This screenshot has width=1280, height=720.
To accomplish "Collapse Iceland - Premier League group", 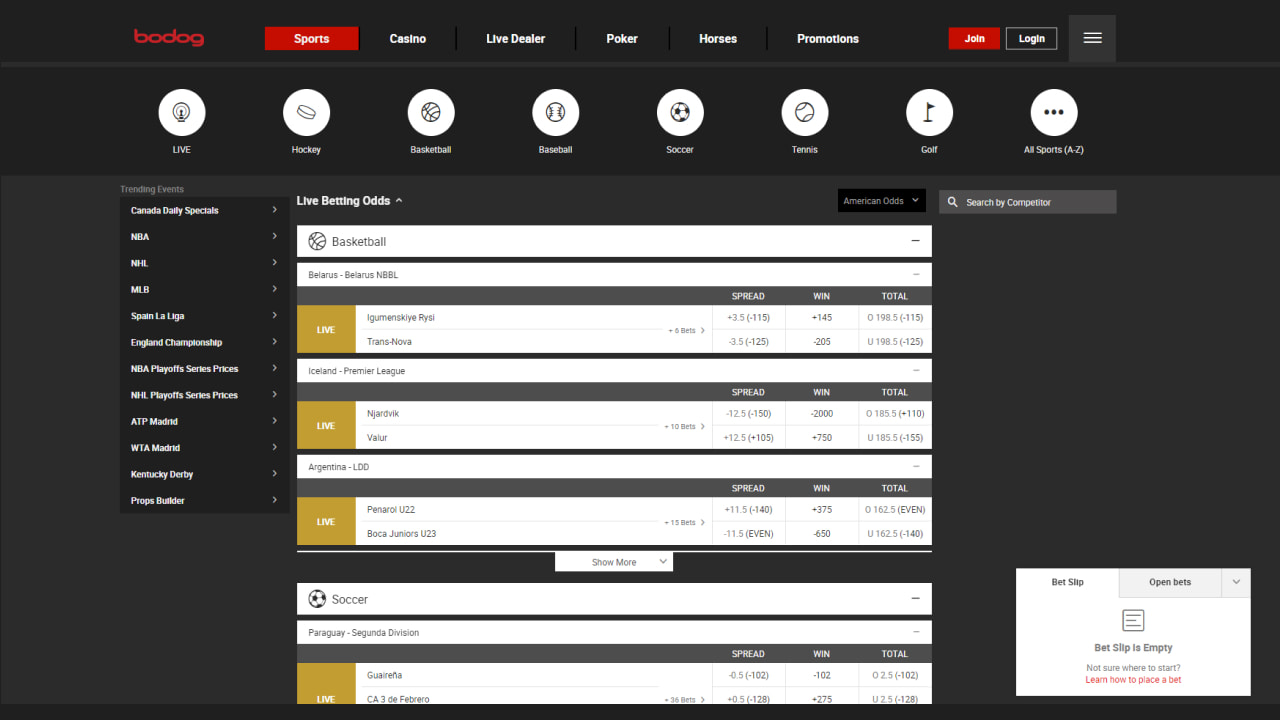I will coord(915,370).
